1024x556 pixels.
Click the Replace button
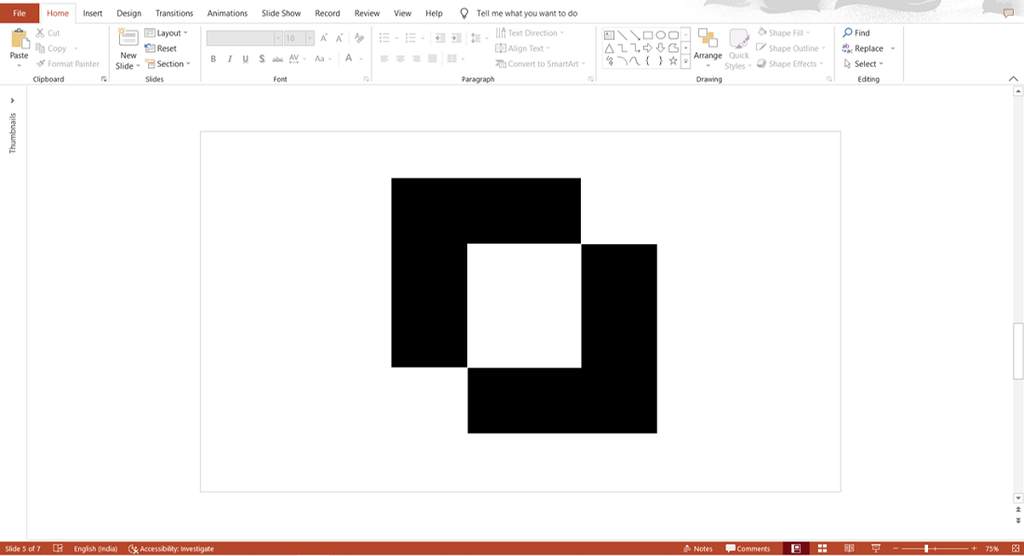863,48
